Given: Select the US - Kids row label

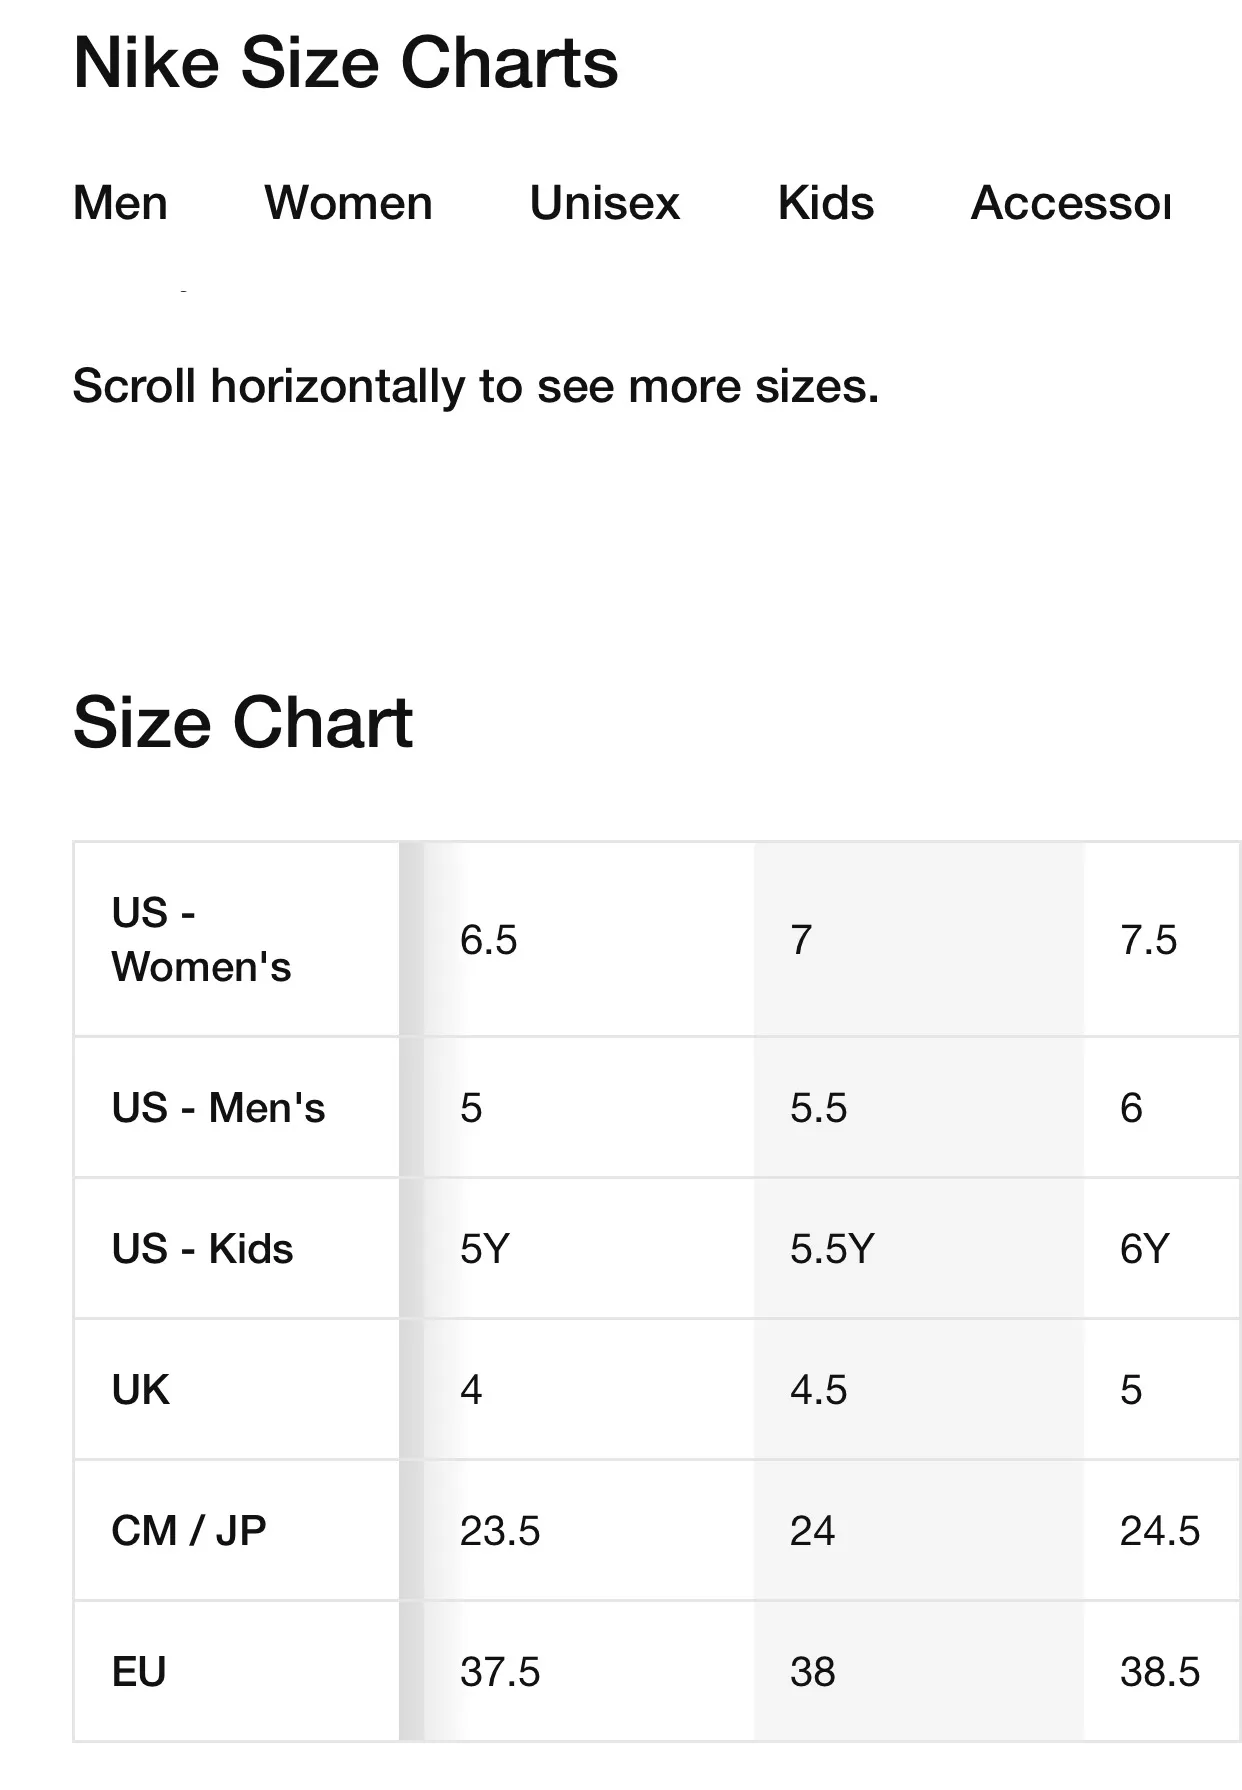Looking at the screenshot, I should coord(202,1248).
